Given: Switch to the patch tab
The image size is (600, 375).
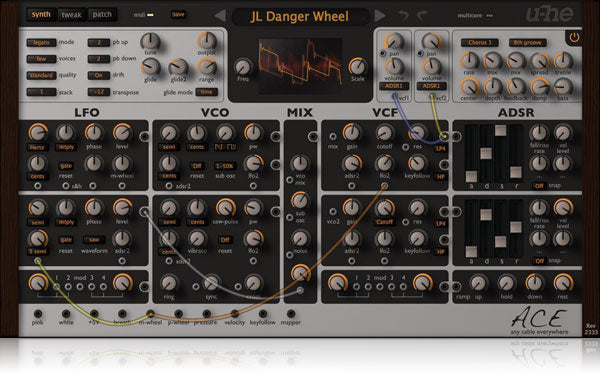Looking at the screenshot, I should [x=102, y=15].
